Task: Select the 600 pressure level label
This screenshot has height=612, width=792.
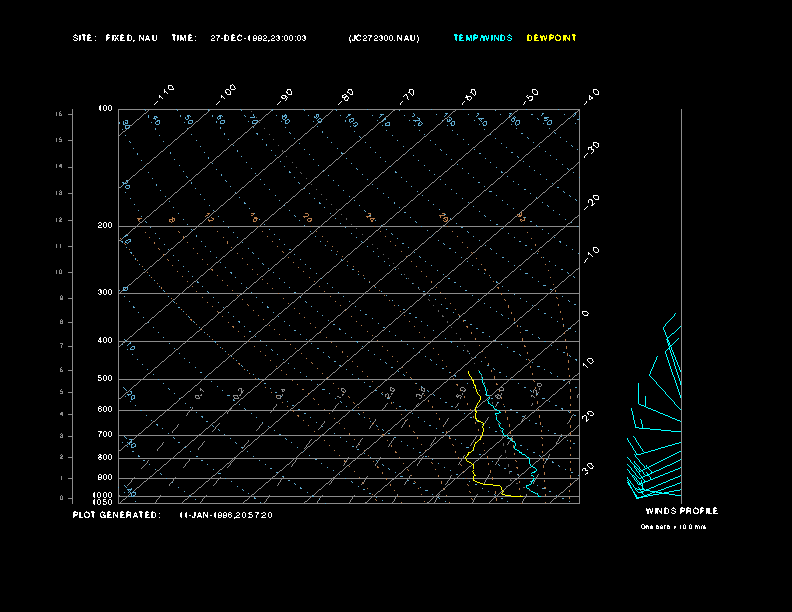Action: point(105,410)
